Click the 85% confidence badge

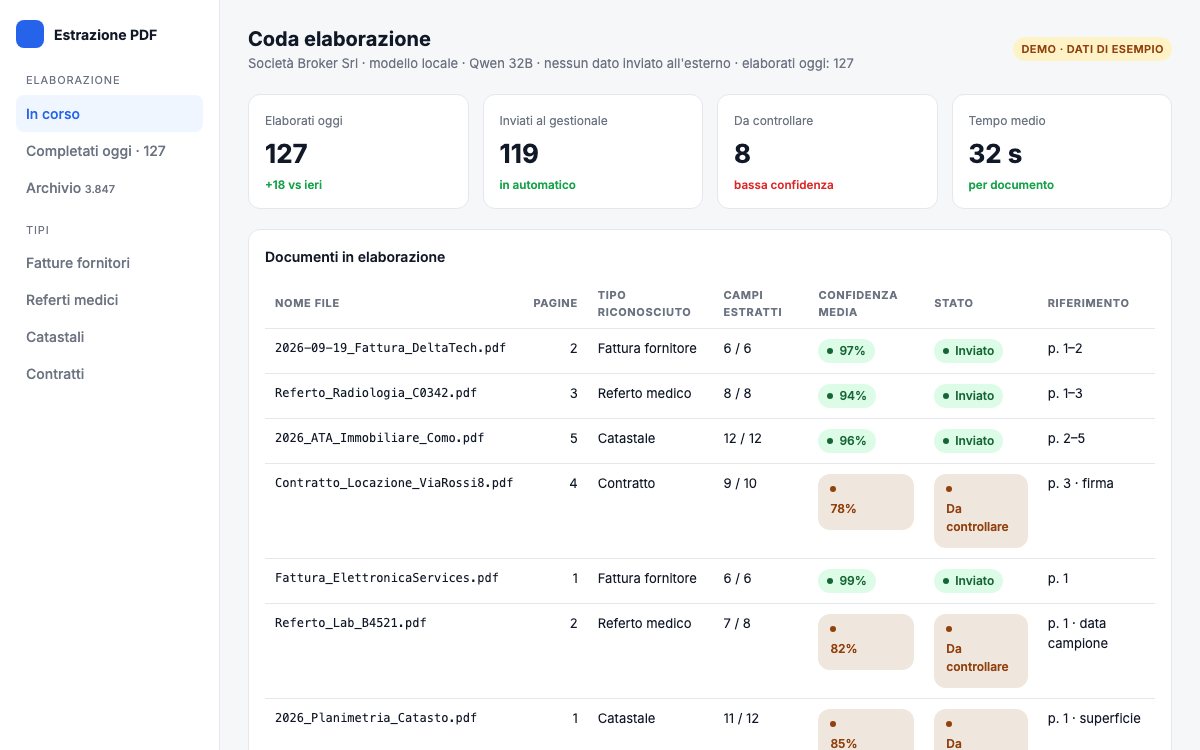coord(866,732)
